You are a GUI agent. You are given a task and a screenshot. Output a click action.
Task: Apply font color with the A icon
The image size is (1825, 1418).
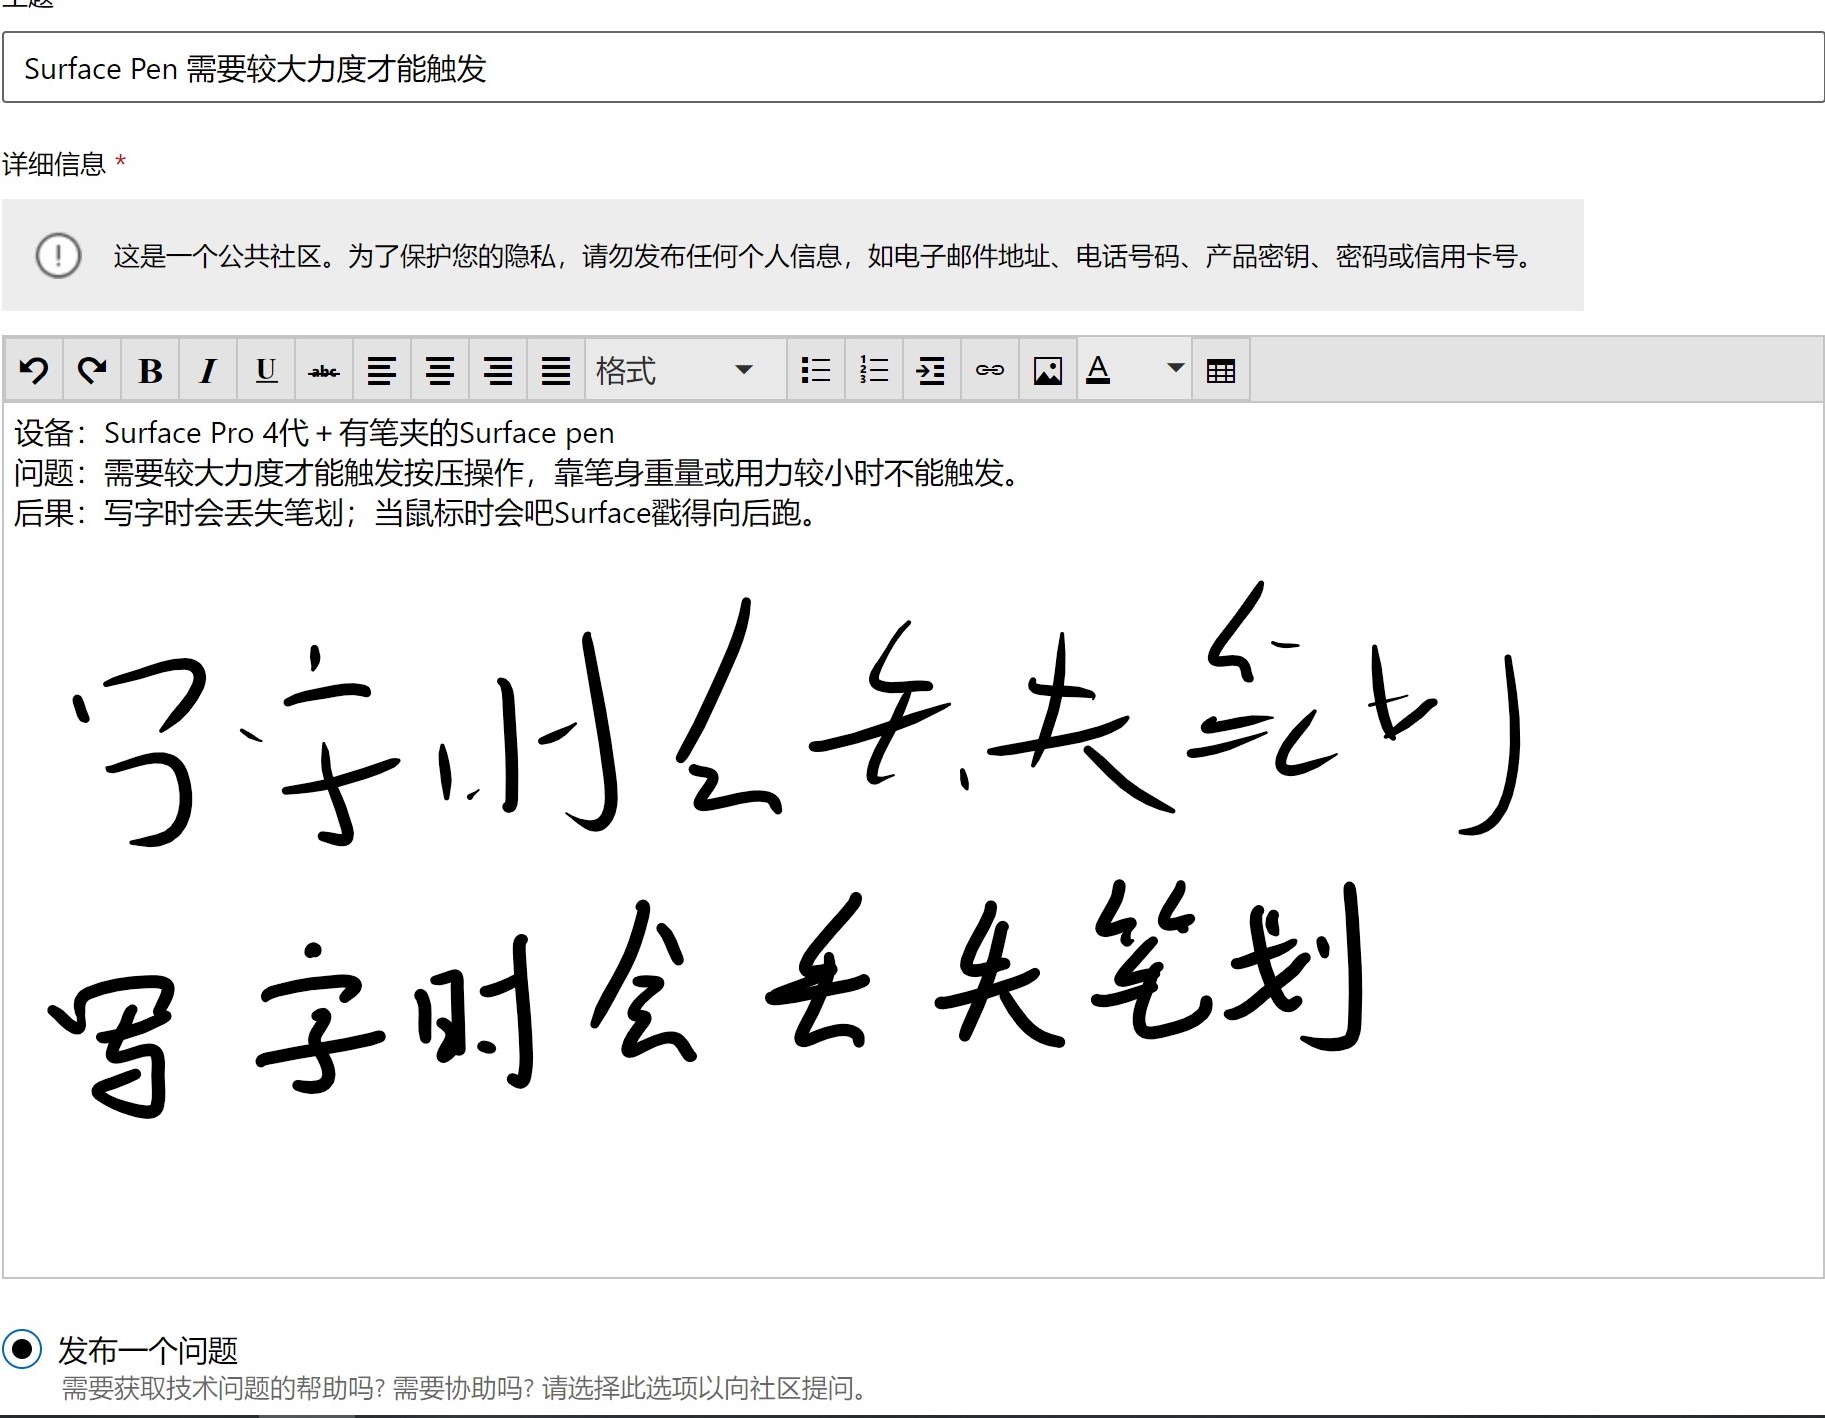pos(1099,371)
